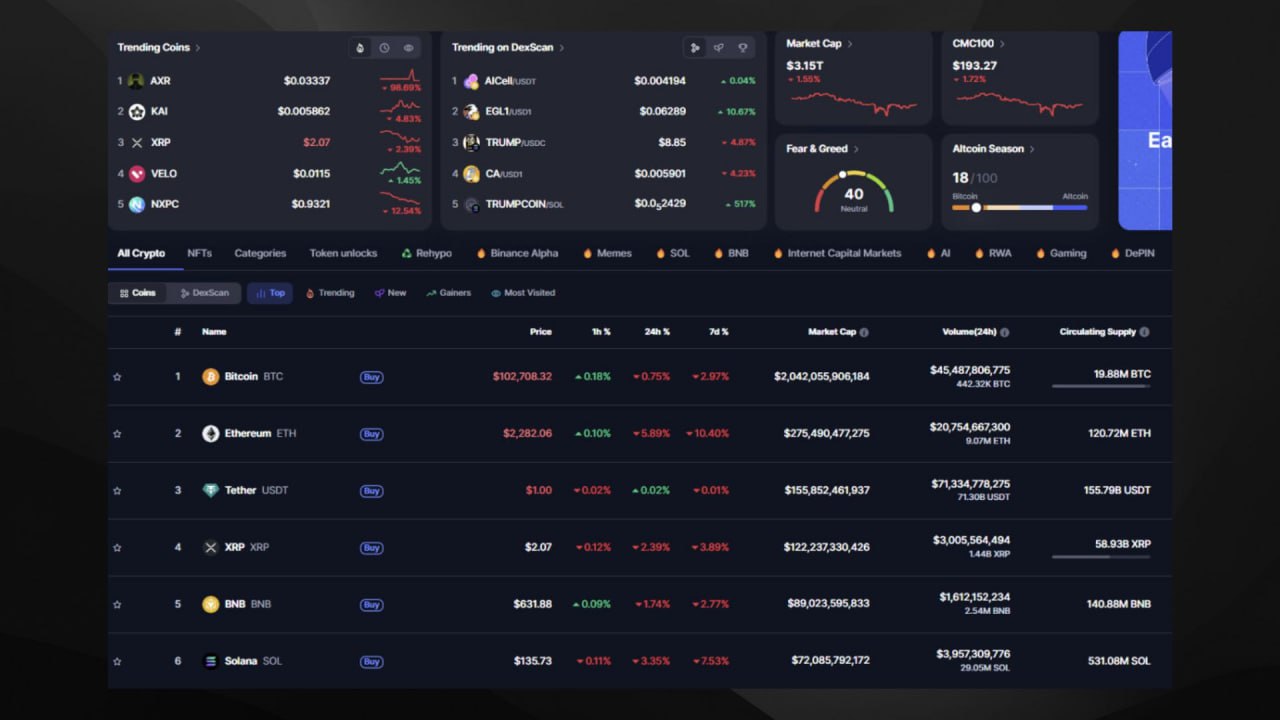Click first filter icon in Trending on DexScan

(695, 48)
